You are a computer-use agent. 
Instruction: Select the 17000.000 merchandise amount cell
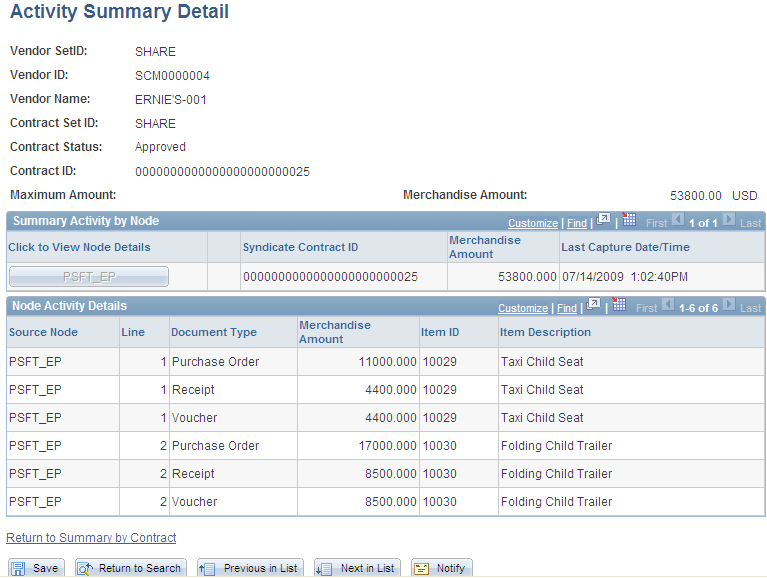coord(387,445)
